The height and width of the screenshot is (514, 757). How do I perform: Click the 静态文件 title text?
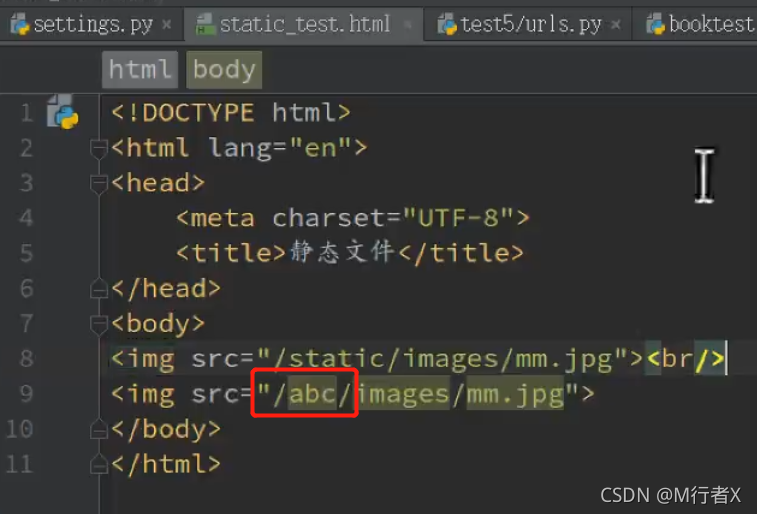342,252
